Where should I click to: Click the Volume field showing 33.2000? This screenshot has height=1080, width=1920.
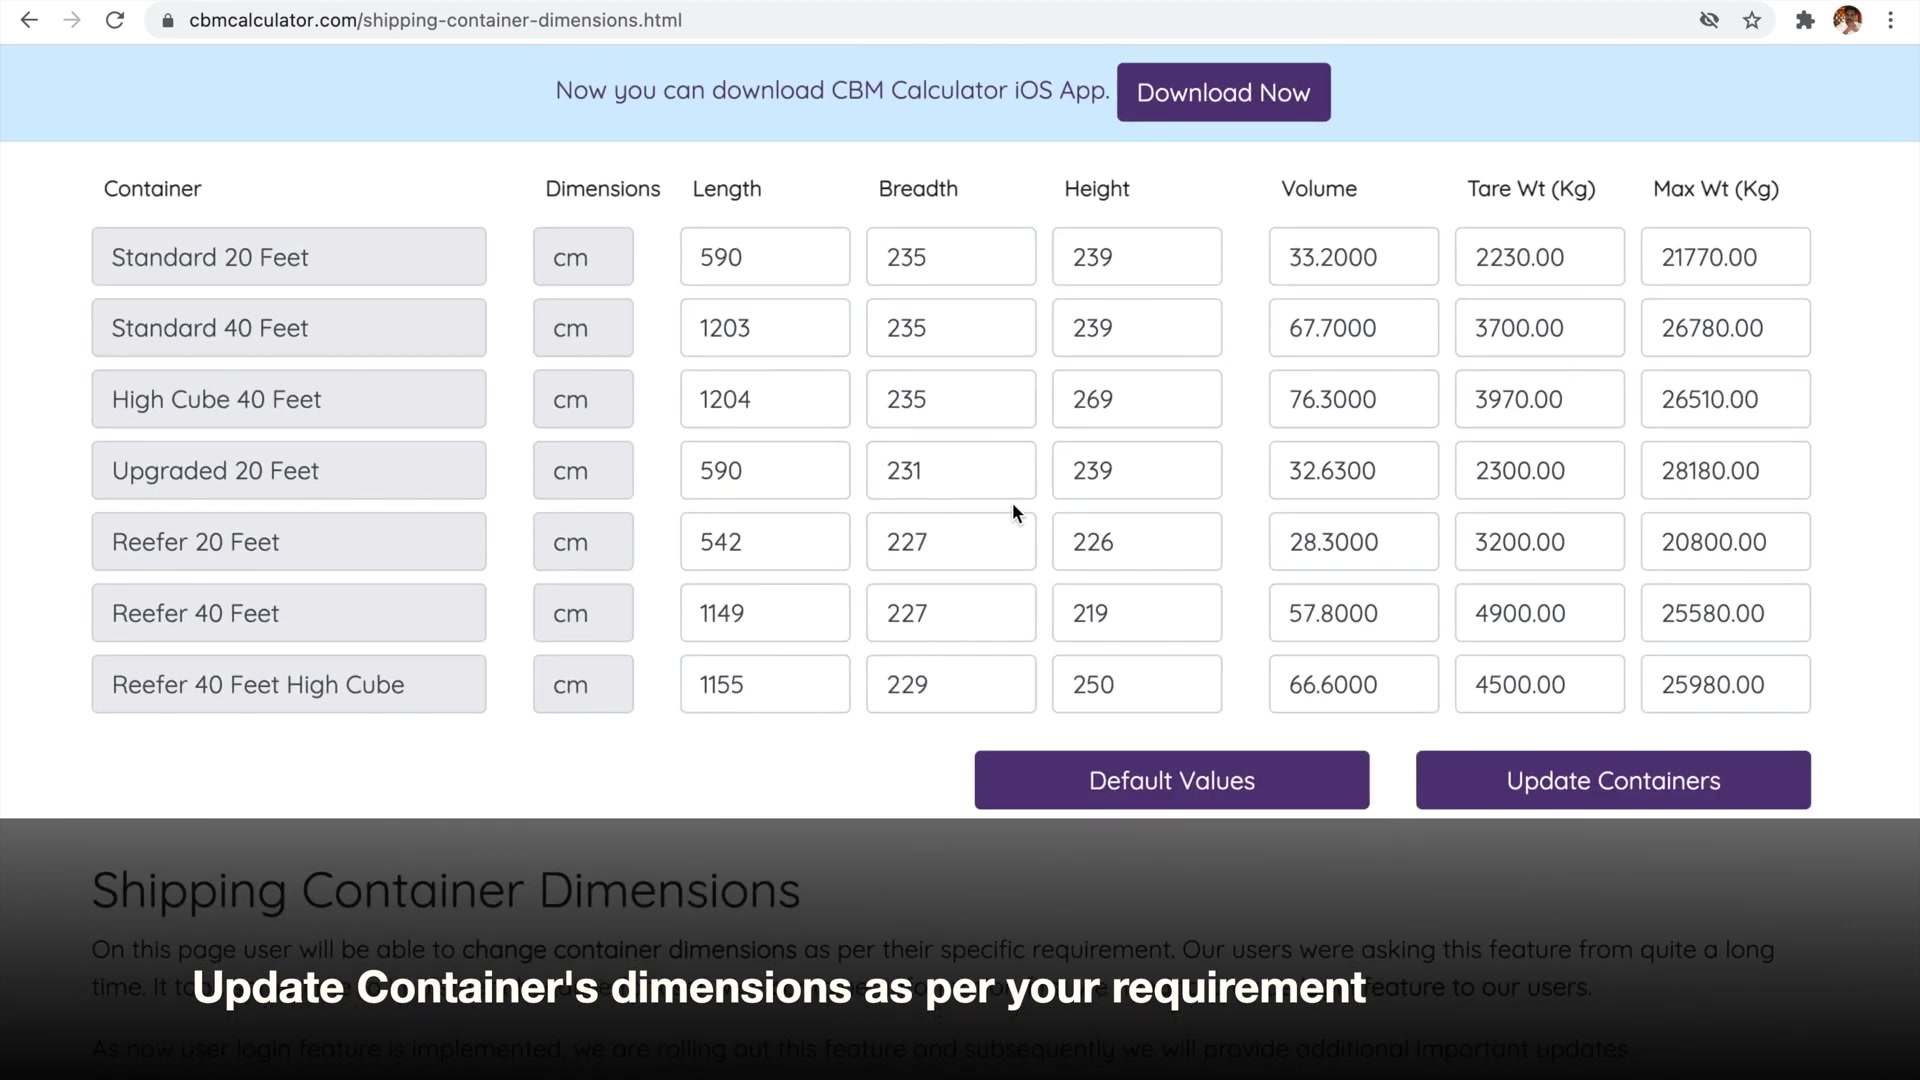(x=1353, y=256)
